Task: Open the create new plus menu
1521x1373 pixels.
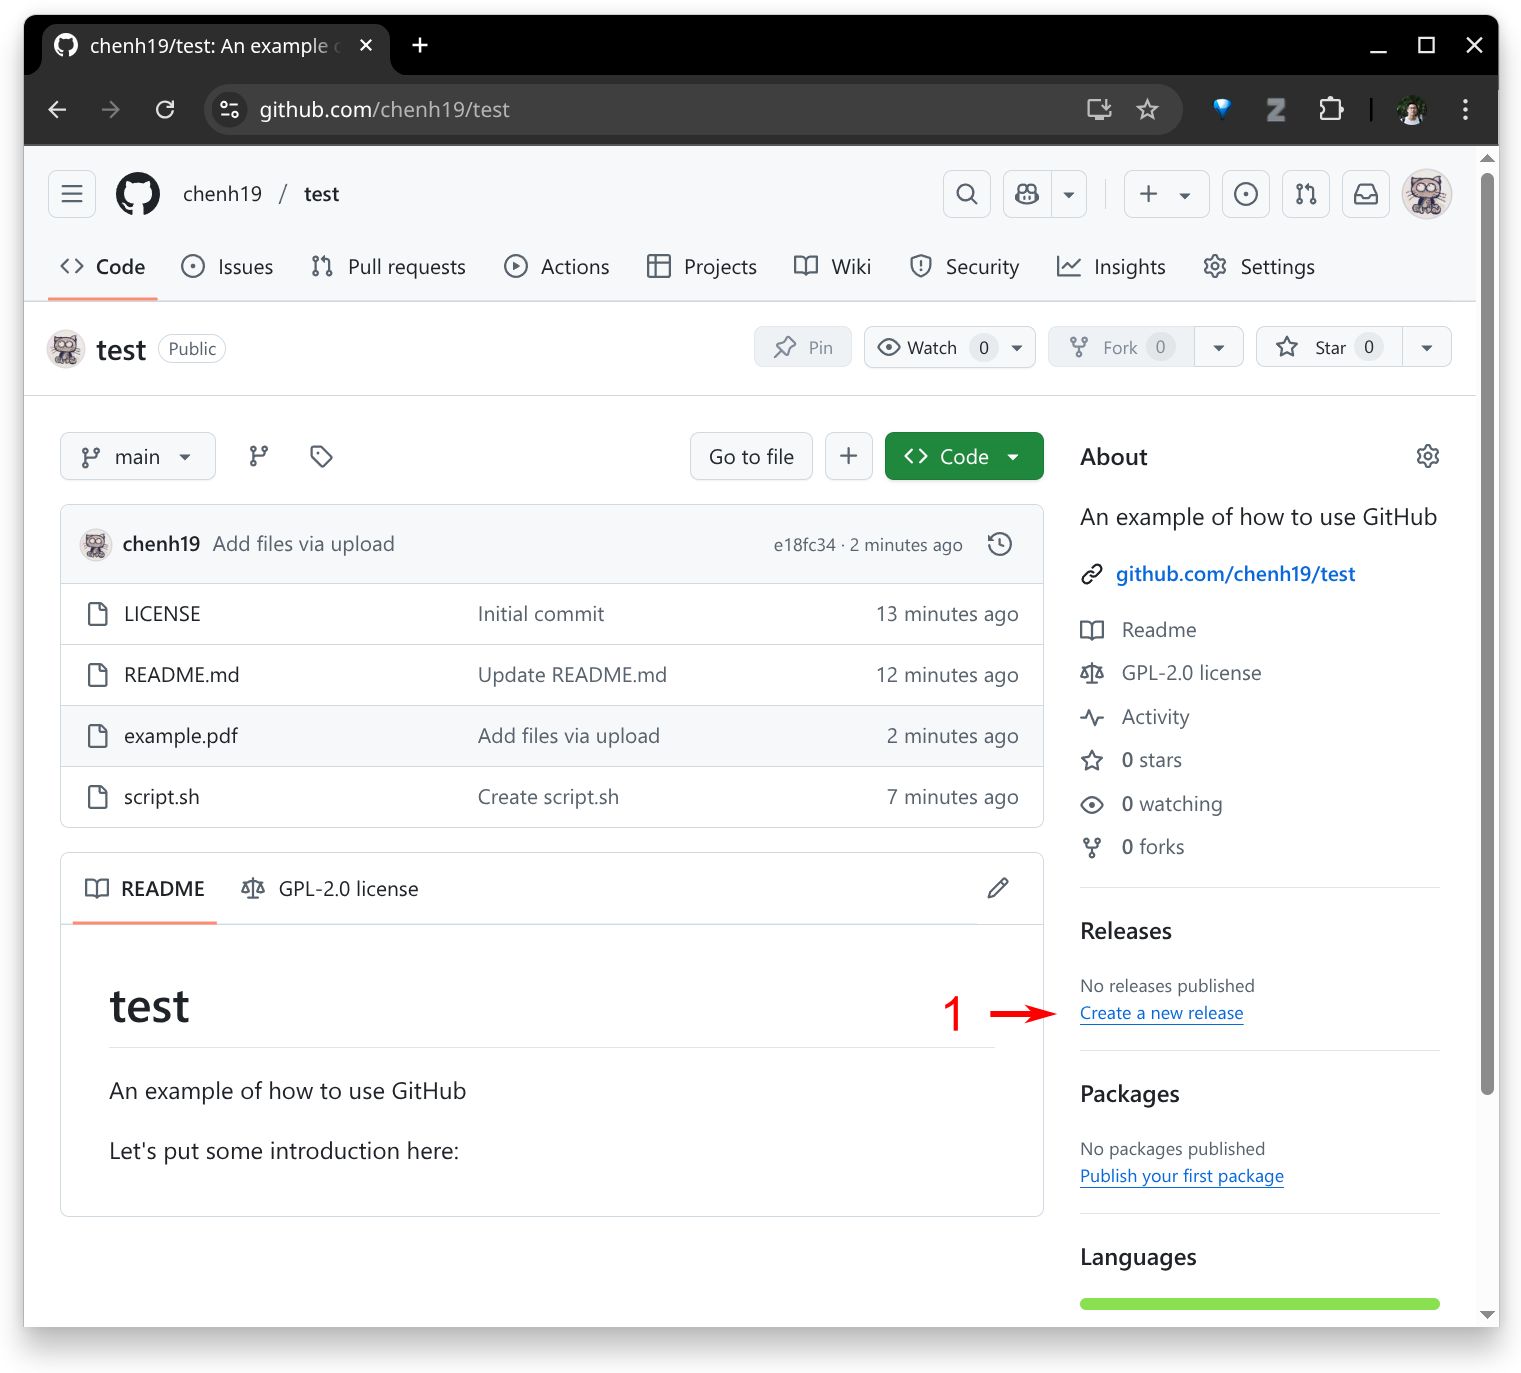Action: click(1166, 194)
